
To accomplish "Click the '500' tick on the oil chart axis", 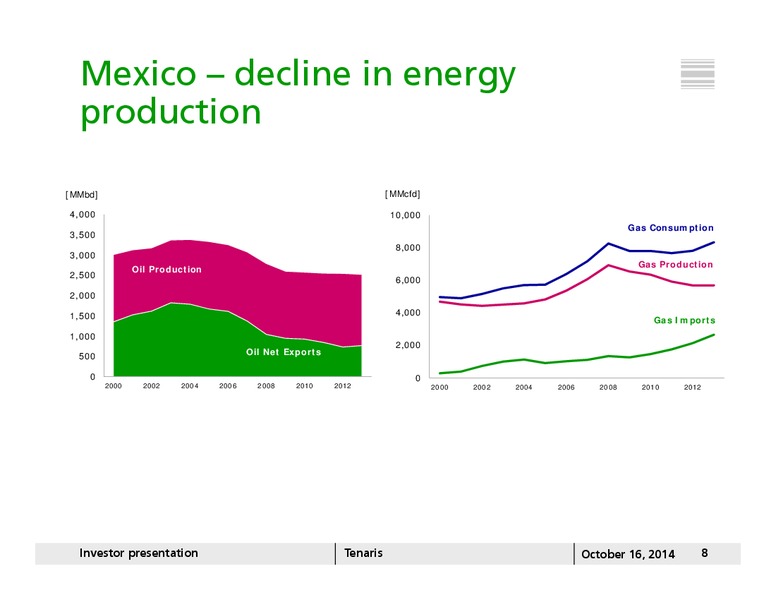I will pyautogui.click(x=87, y=356).
